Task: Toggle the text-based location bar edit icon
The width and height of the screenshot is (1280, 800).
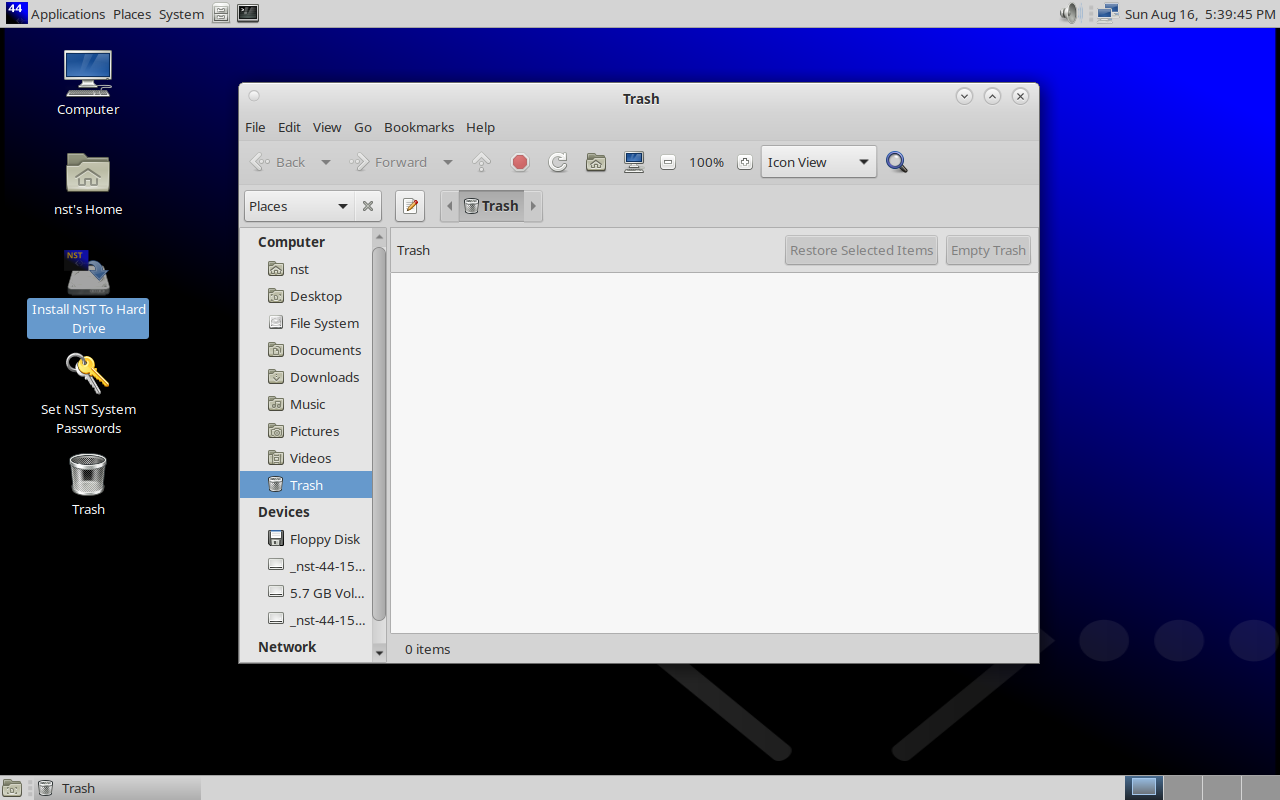Action: click(410, 206)
